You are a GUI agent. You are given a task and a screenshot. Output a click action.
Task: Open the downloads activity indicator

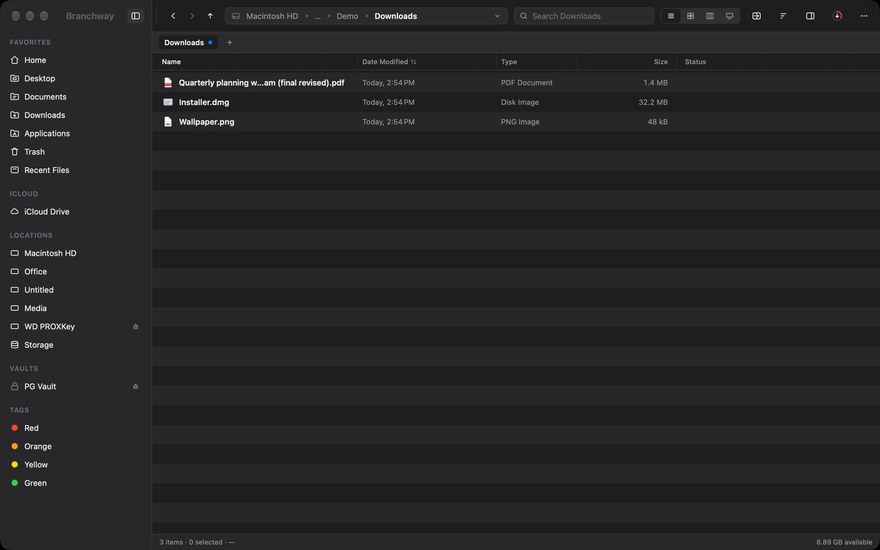pyautogui.click(x=837, y=16)
